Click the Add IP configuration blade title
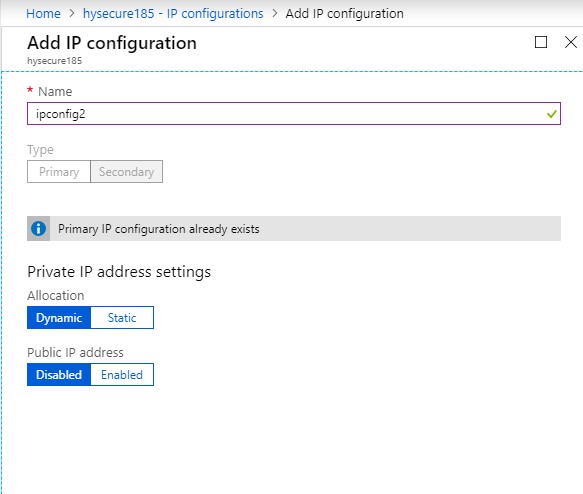 (x=112, y=43)
